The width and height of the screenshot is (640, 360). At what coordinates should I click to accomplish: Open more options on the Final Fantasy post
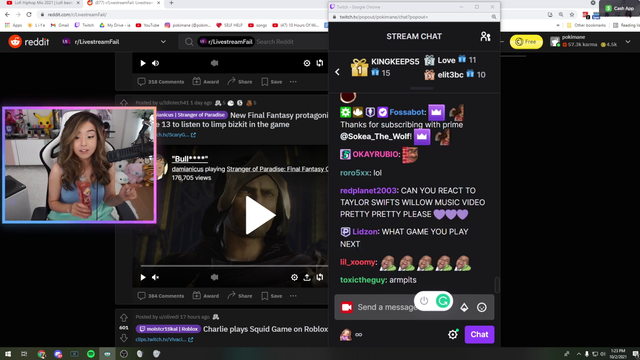(293, 296)
